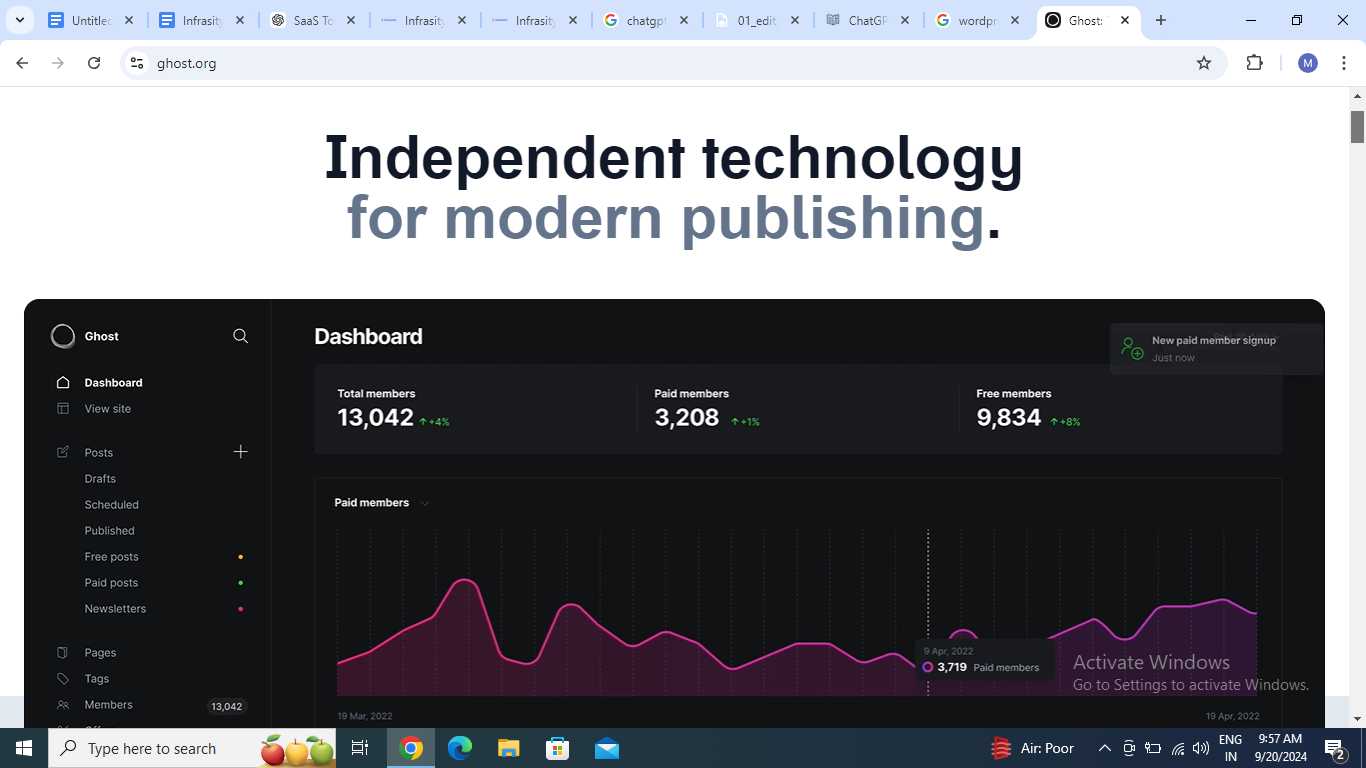
Task: Click the Pages icon in sidebar
Action: 63,652
